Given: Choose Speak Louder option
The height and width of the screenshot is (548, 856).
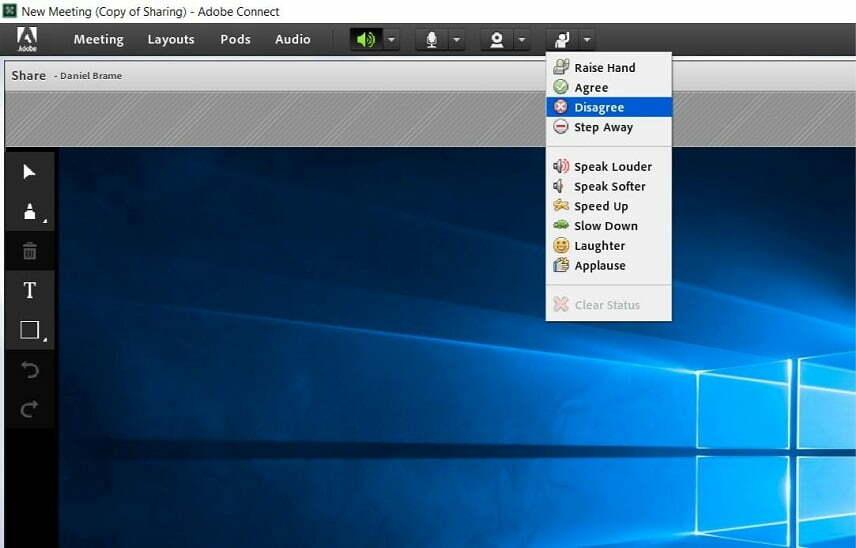Looking at the screenshot, I should [609, 166].
